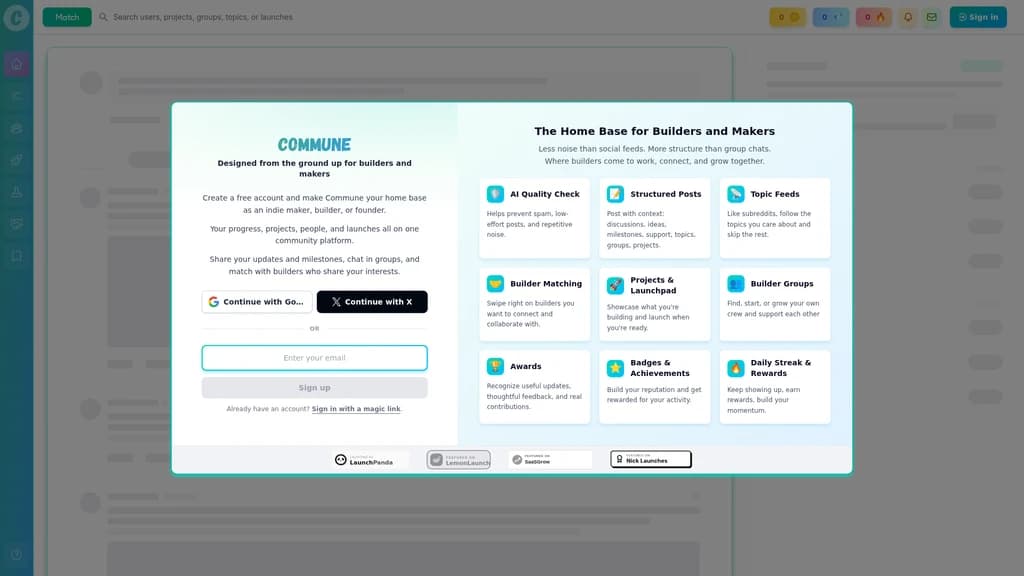Click the Continue with Google button
The height and width of the screenshot is (576, 1024).
tap(257, 302)
